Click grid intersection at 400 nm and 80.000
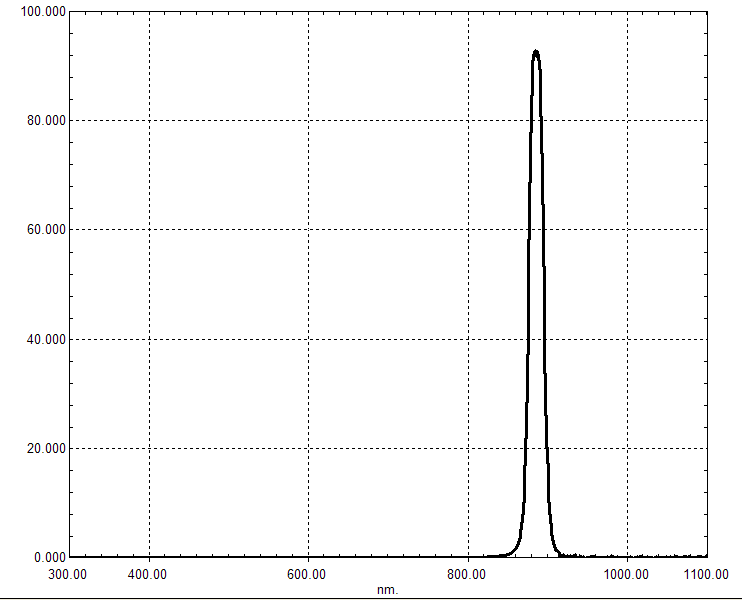 pyautogui.click(x=150, y=120)
